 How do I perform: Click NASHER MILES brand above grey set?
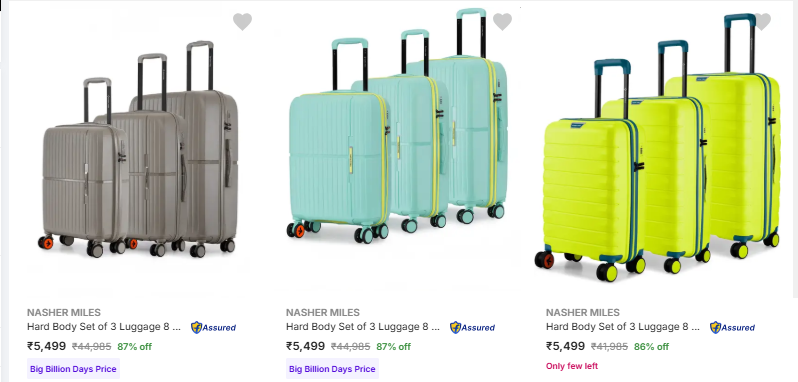(x=64, y=312)
